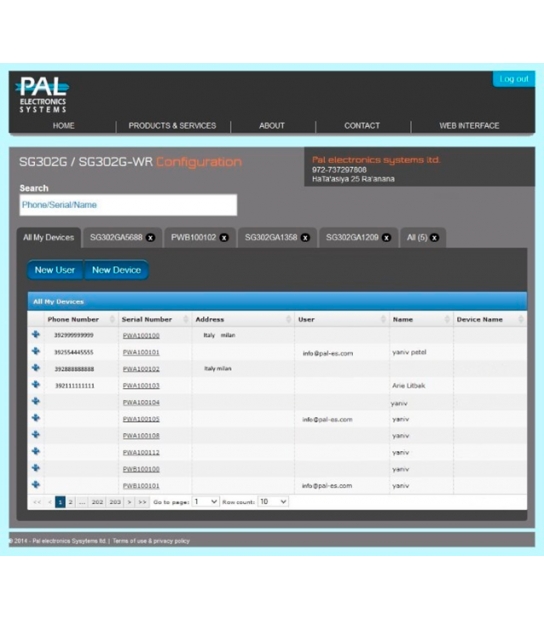Open the Go to page dropdown
This screenshot has width=544, height=619.
coord(205,502)
